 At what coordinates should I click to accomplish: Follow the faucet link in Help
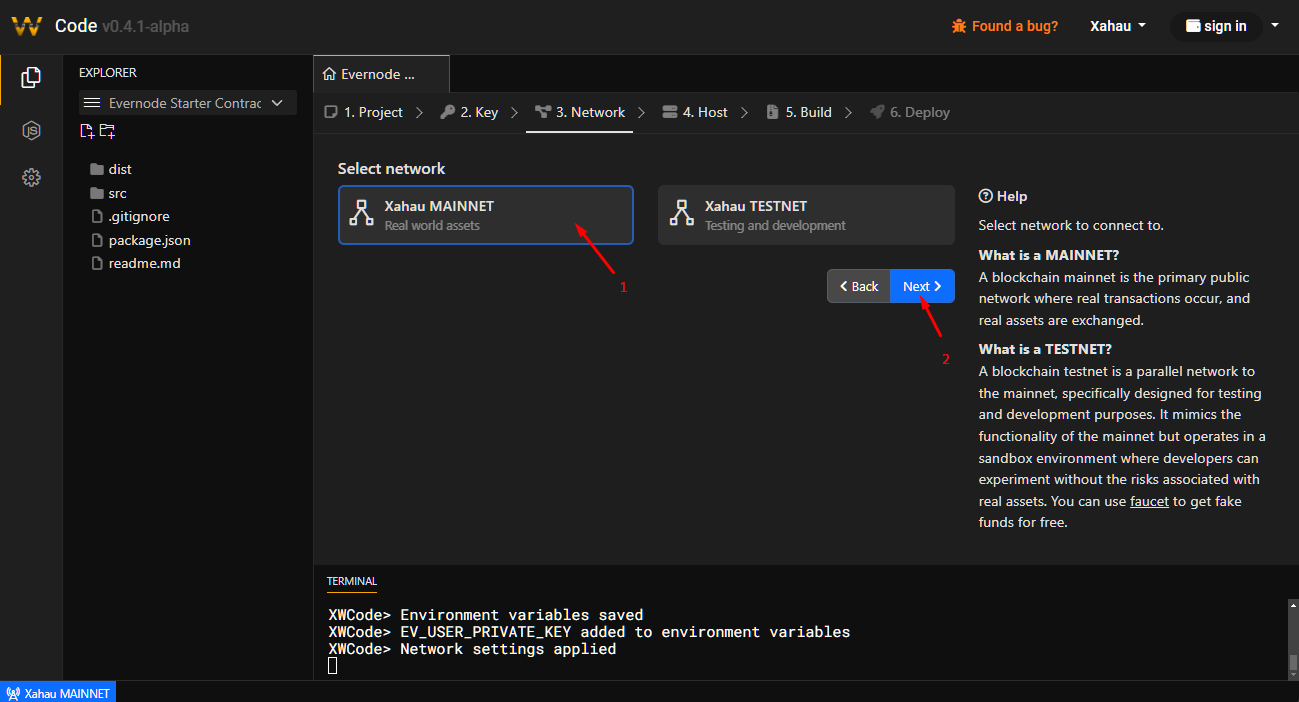point(1149,501)
